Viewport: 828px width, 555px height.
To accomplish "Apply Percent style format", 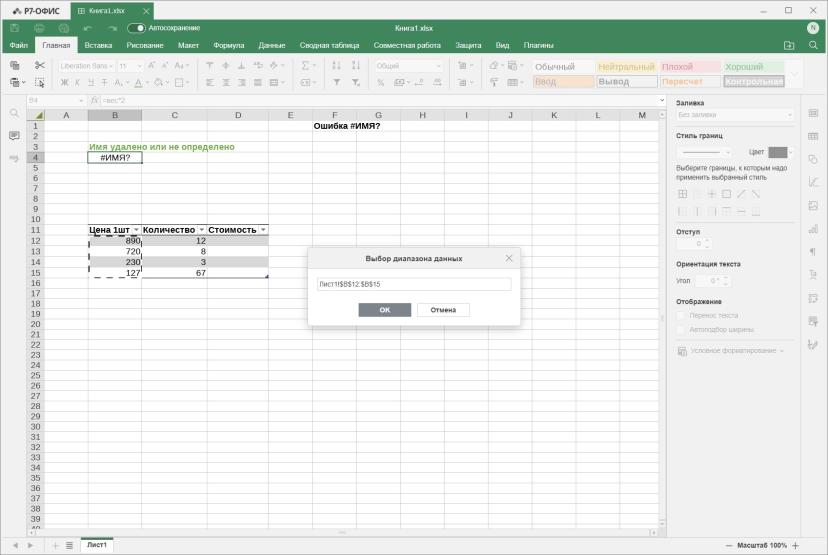I will click(381, 82).
